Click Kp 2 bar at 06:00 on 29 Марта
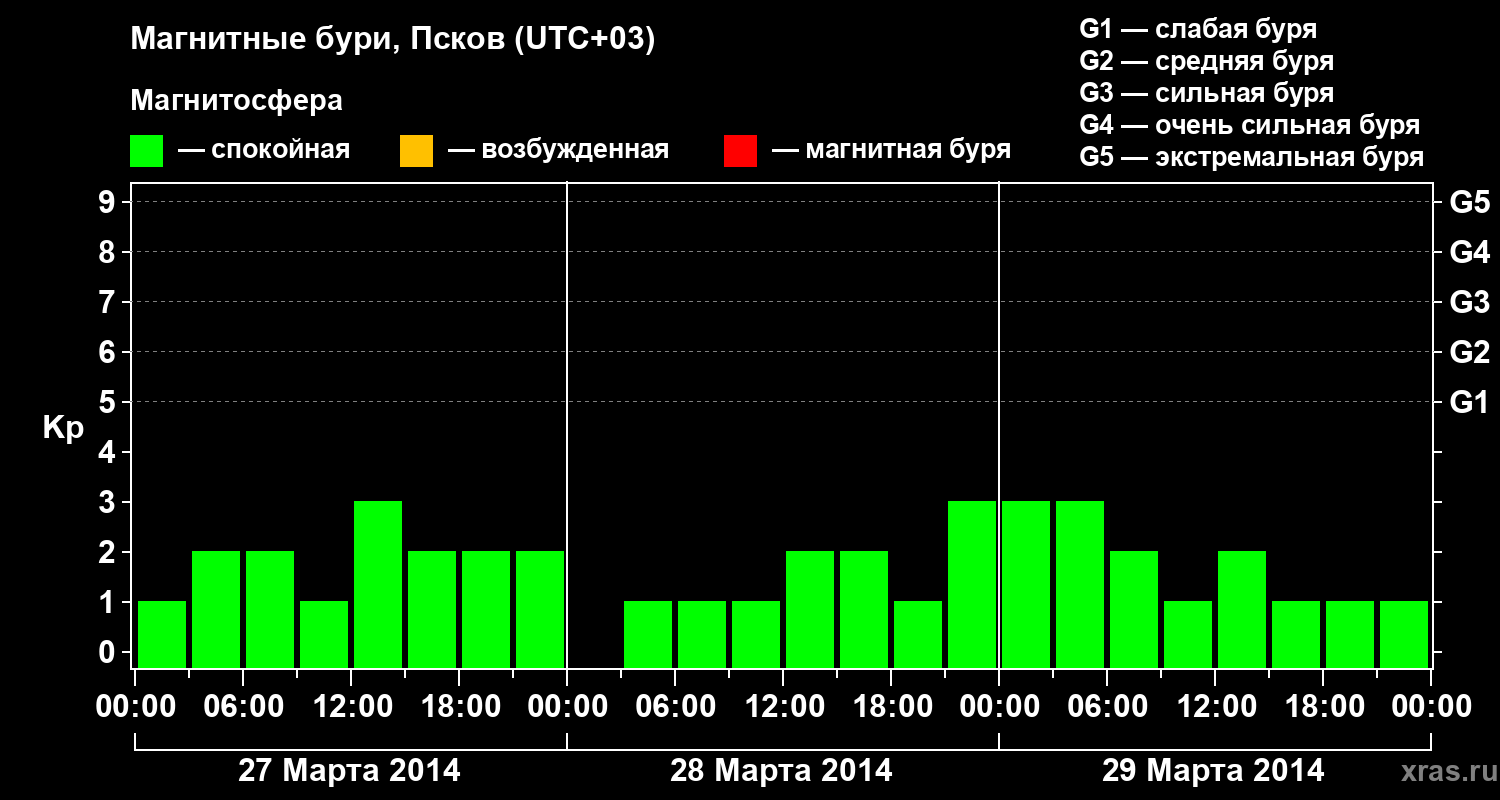This screenshot has height=800, width=1500. tap(1134, 609)
